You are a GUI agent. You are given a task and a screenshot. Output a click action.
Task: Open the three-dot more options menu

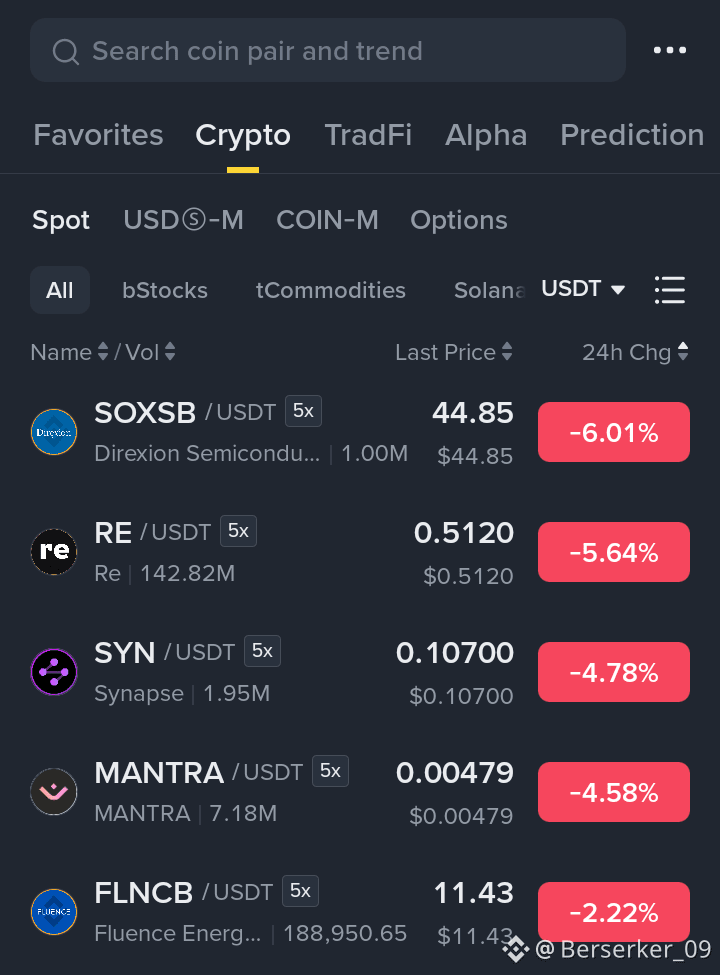click(x=670, y=50)
